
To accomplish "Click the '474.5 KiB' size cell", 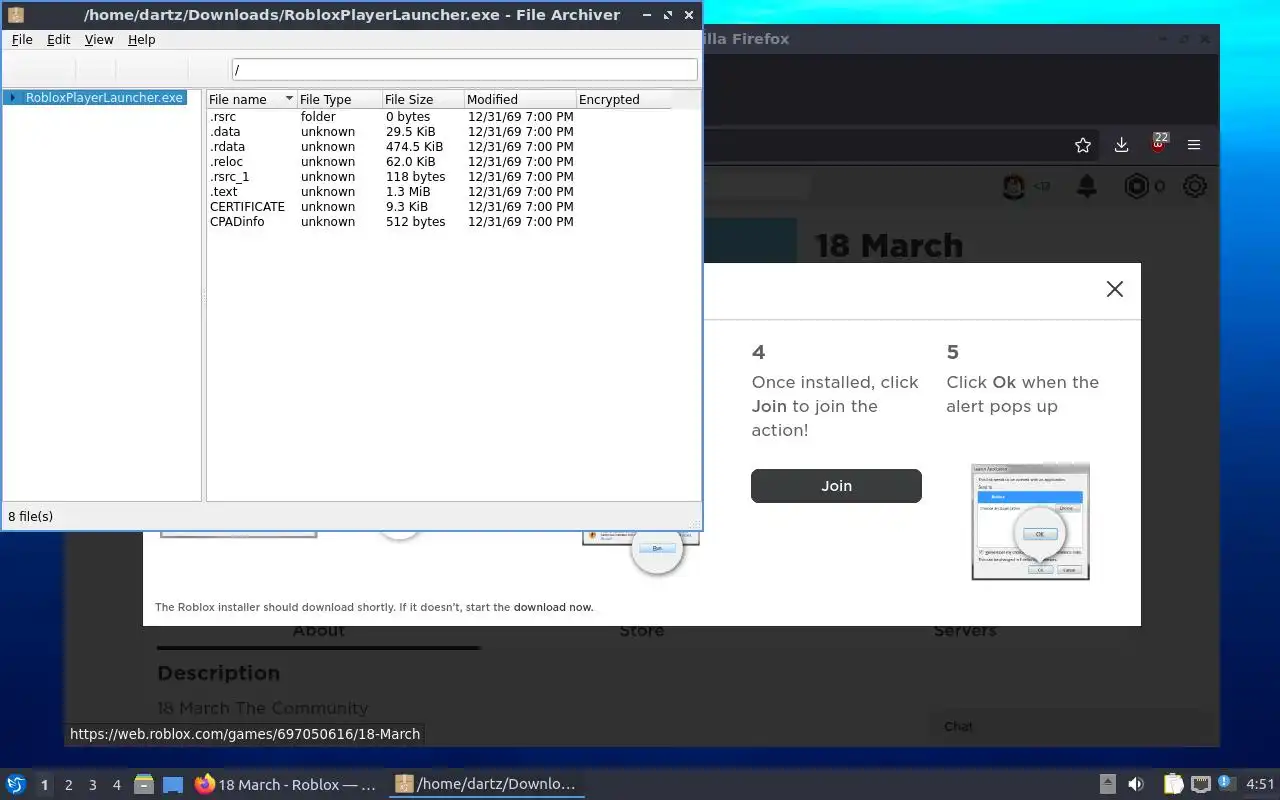I will [414, 147].
